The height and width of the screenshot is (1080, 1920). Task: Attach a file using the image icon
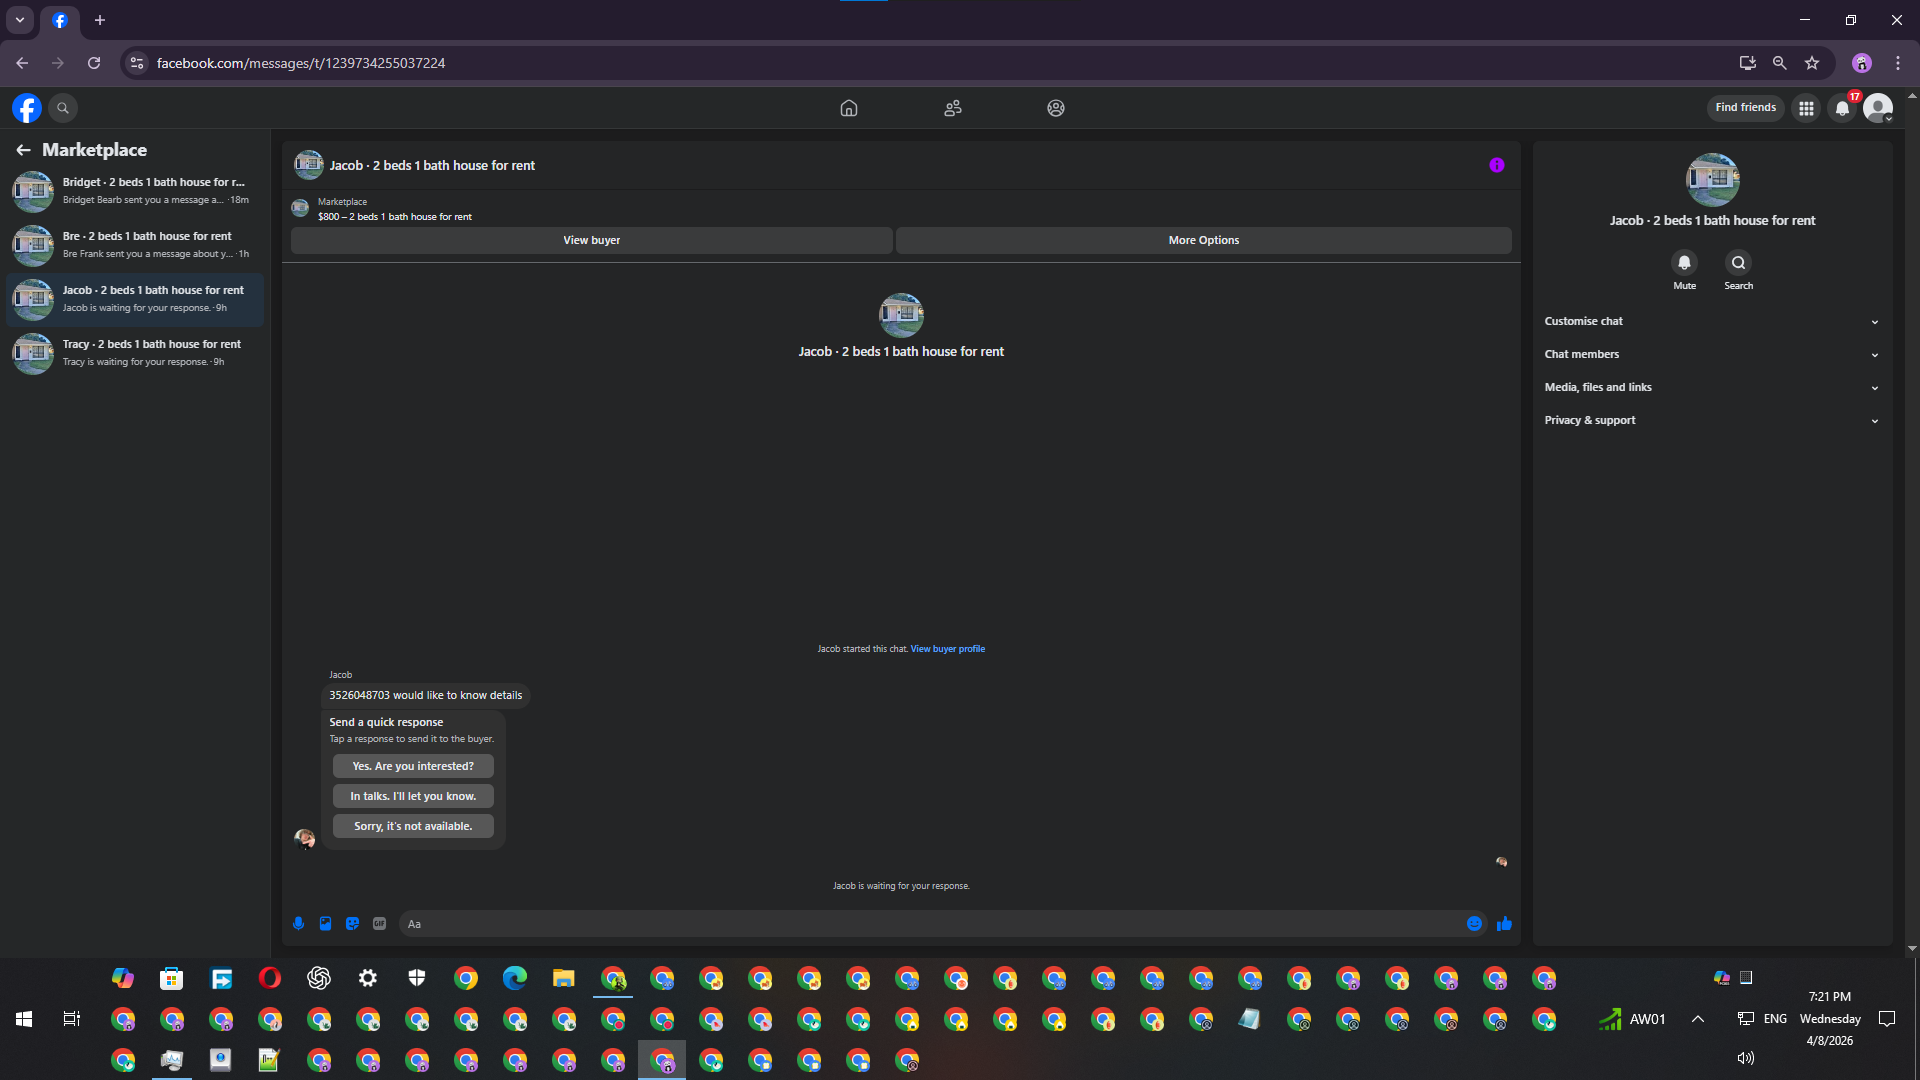[x=325, y=924]
